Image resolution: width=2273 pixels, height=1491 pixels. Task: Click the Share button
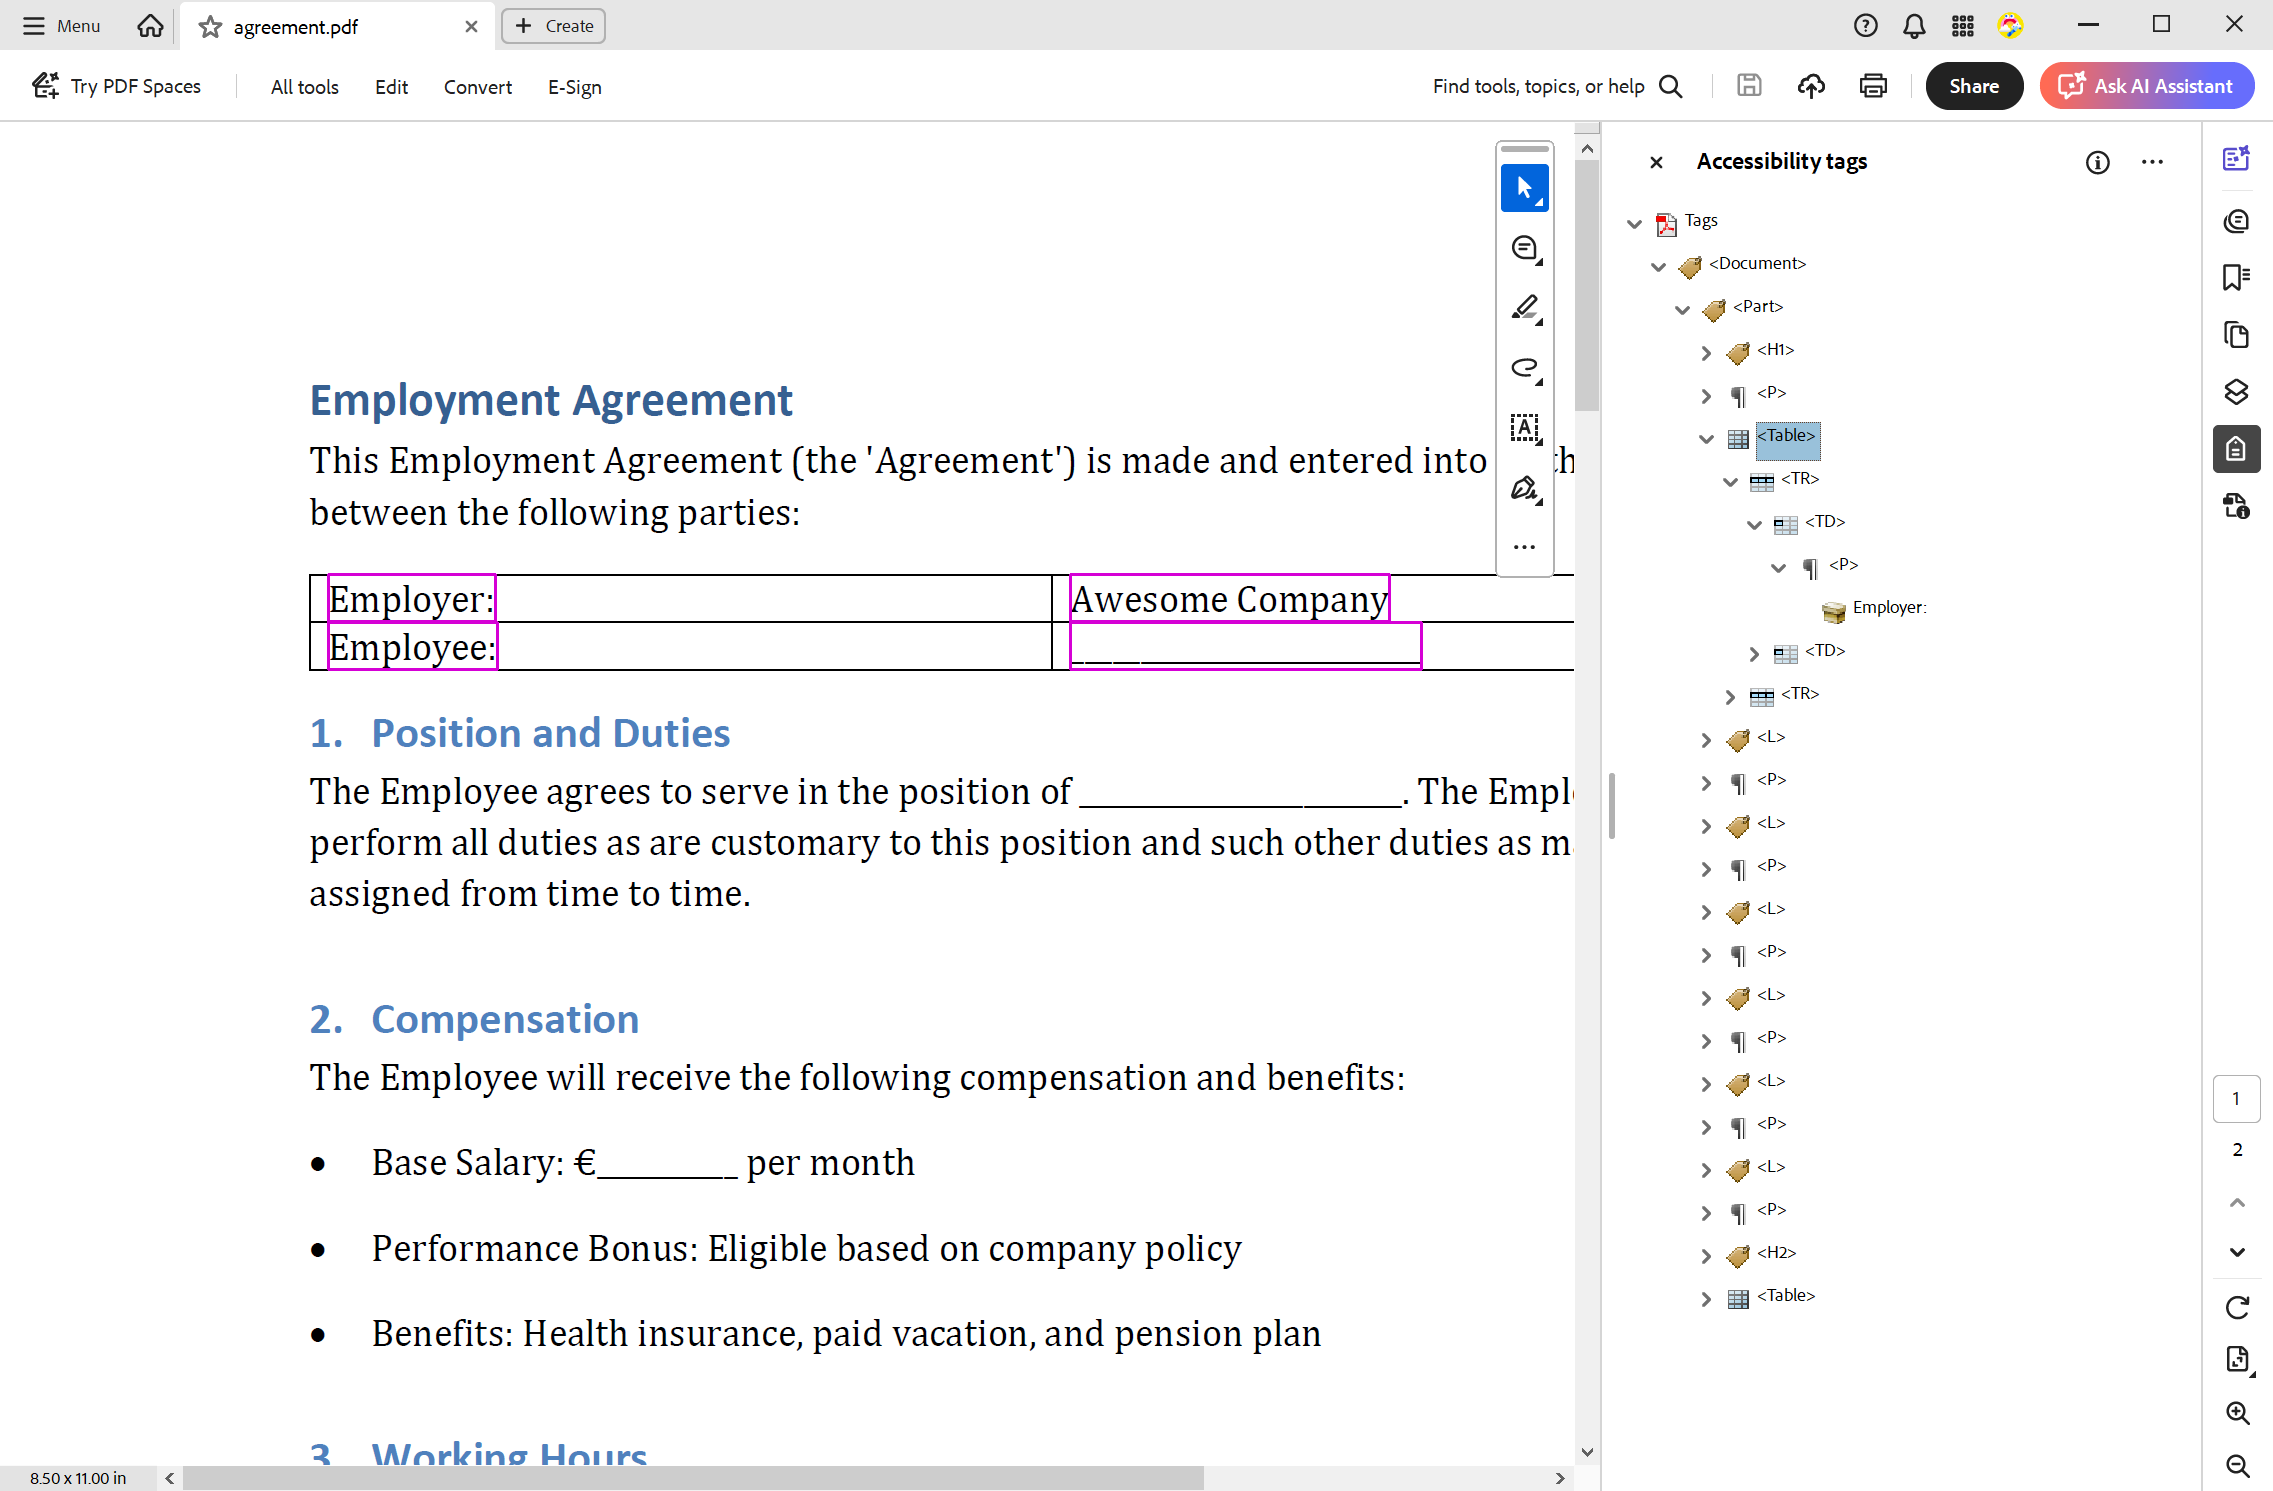[x=1972, y=85]
